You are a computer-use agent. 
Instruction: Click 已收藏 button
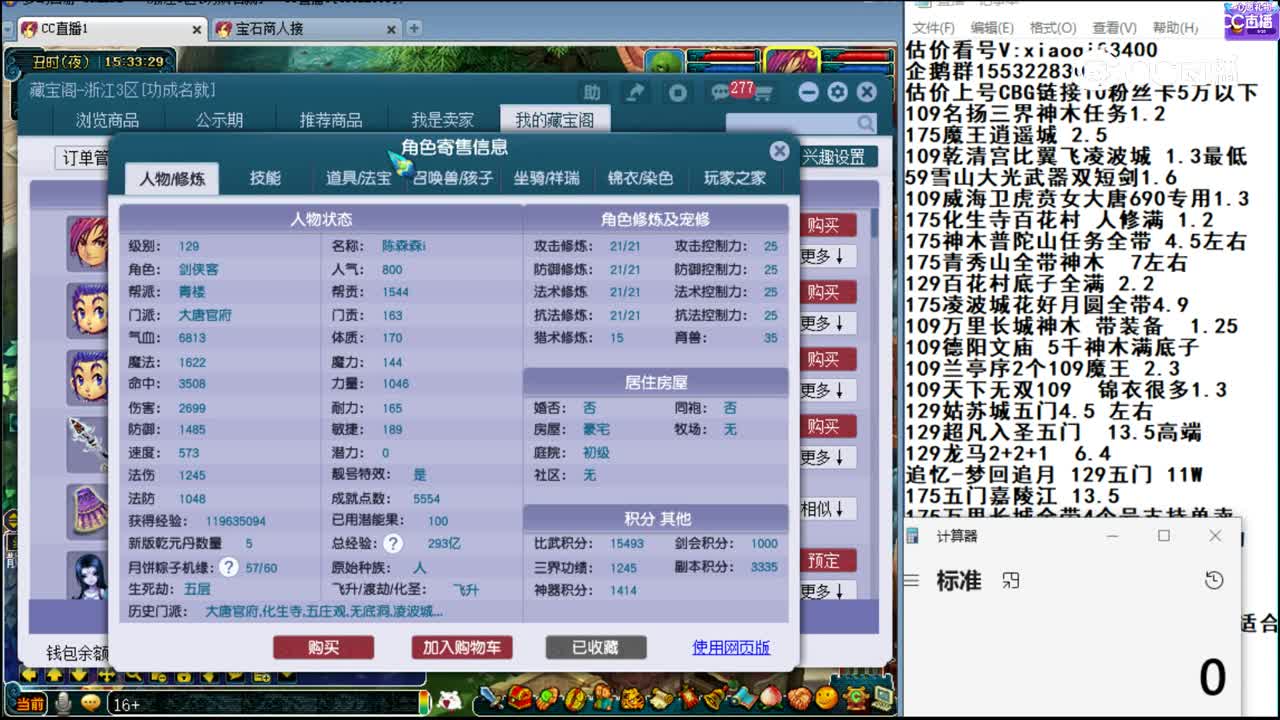[x=595, y=648]
